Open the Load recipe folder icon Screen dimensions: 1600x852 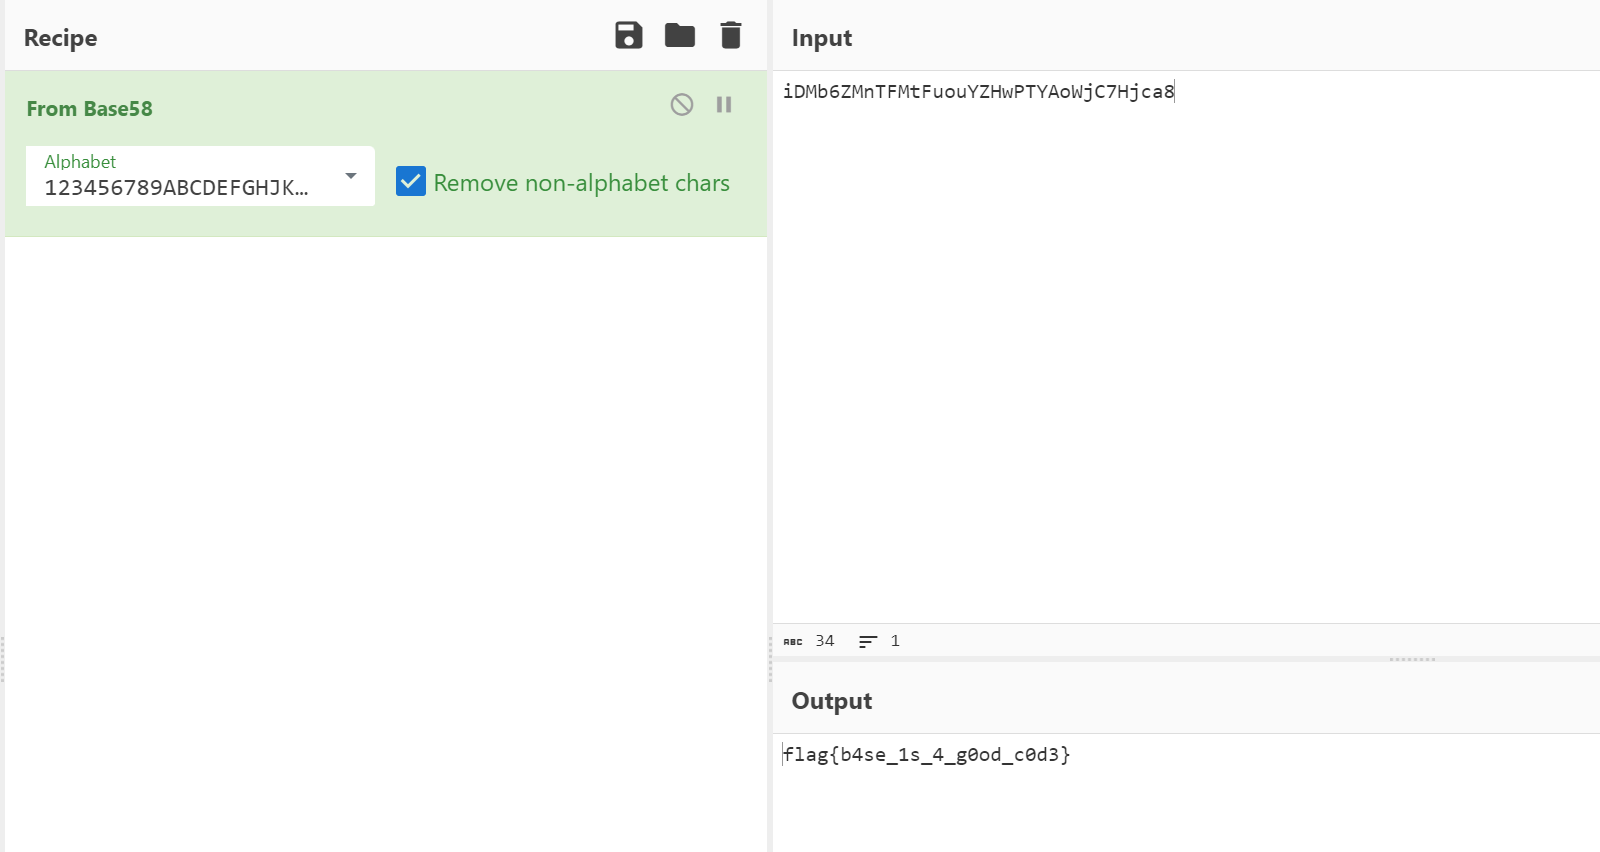point(680,36)
